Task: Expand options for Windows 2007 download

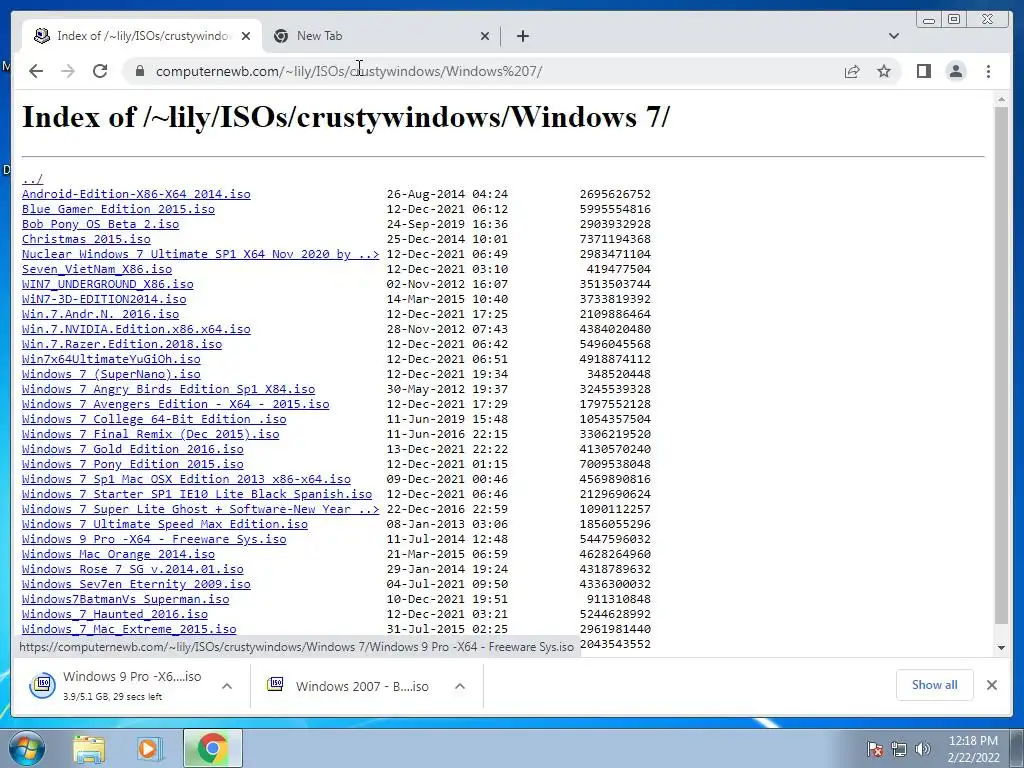Action: [460, 686]
